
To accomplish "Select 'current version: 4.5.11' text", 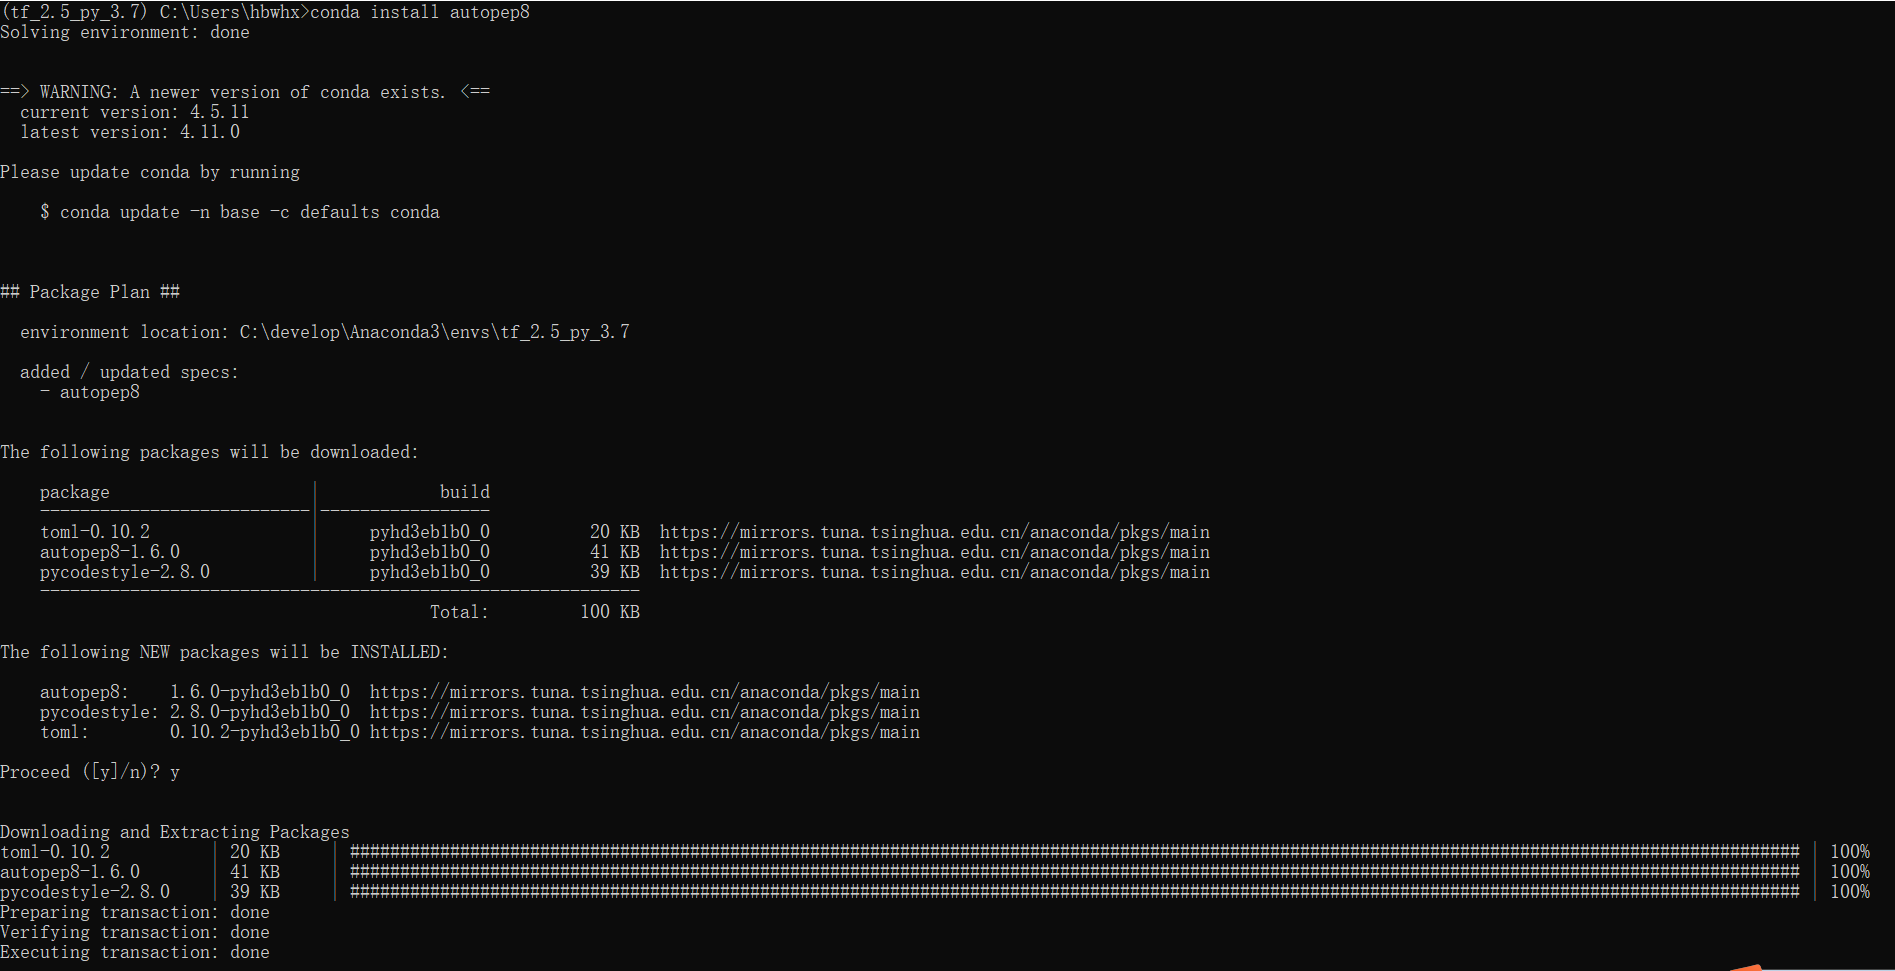I will click(x=135, y=112).
